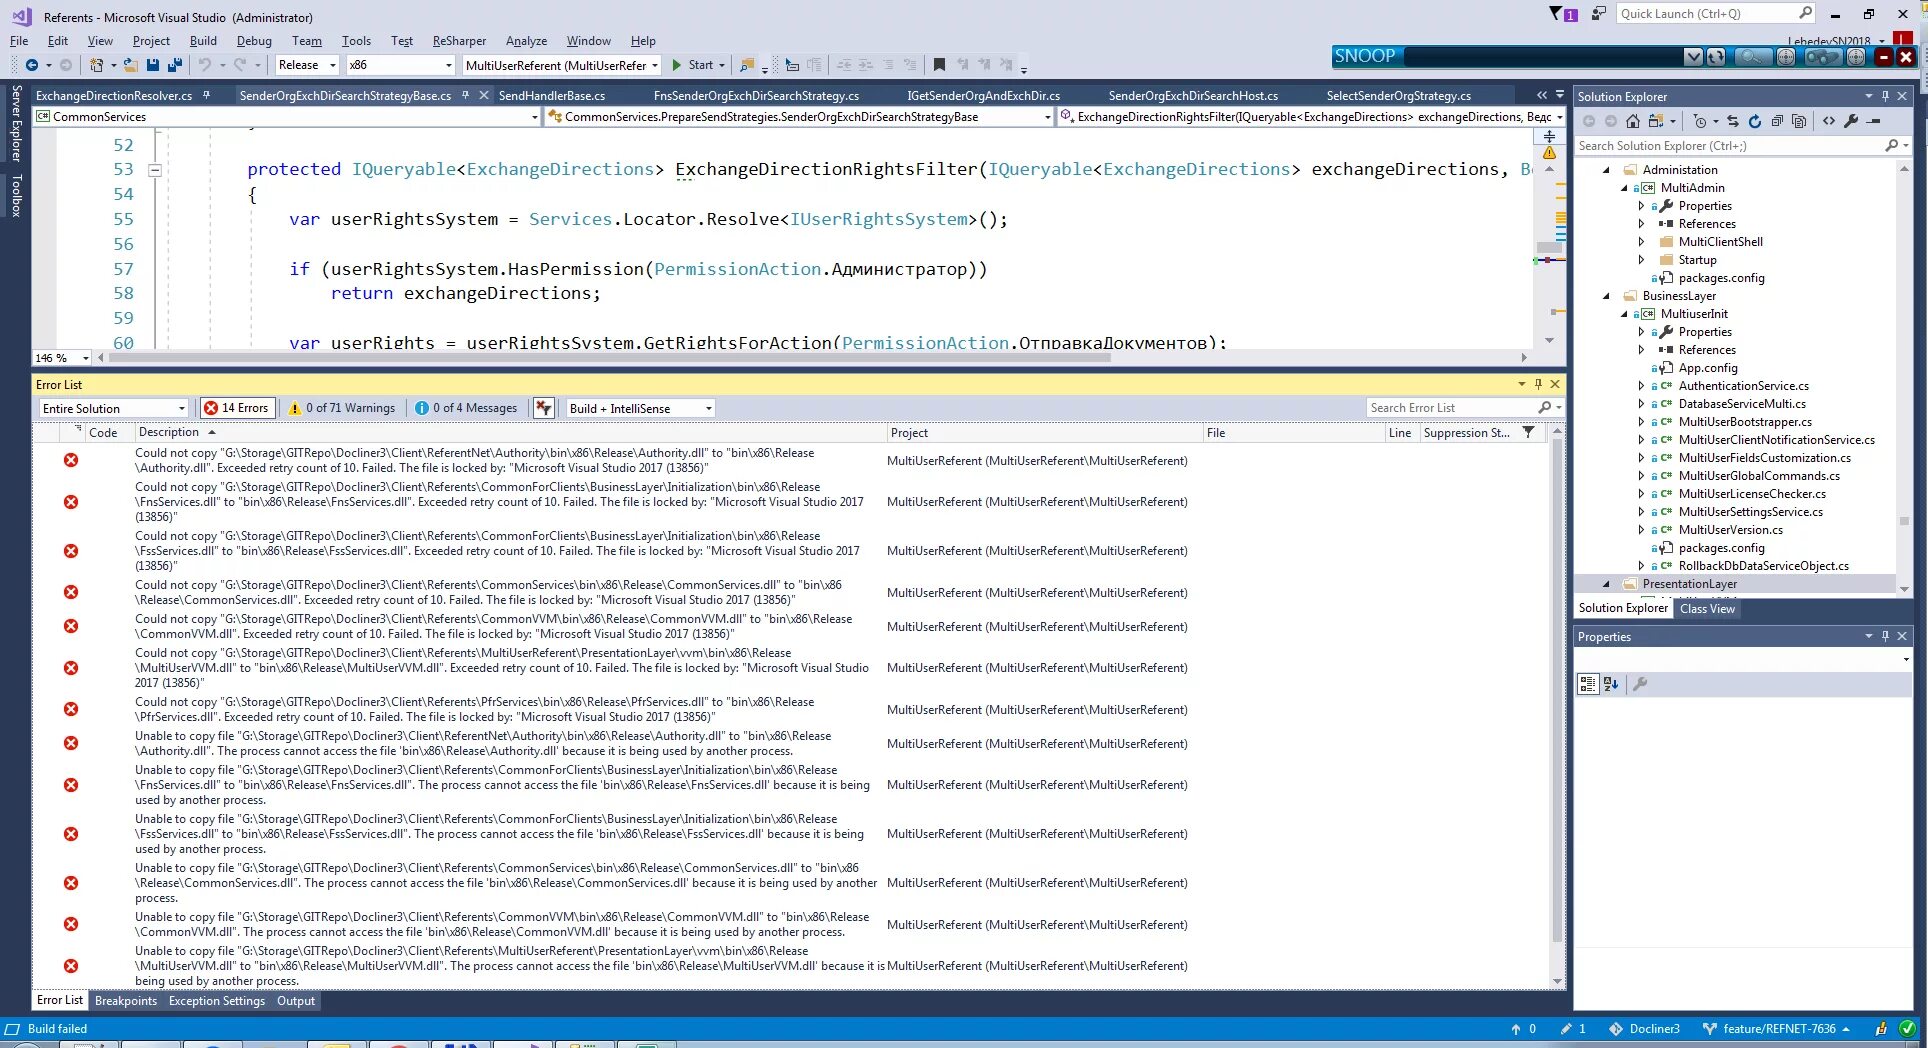This screenshot has height=1048, width=1928.
Task: Click the Docliner3 repository in status bar
Action: pyautogui.click(x=1645, y=1029)
